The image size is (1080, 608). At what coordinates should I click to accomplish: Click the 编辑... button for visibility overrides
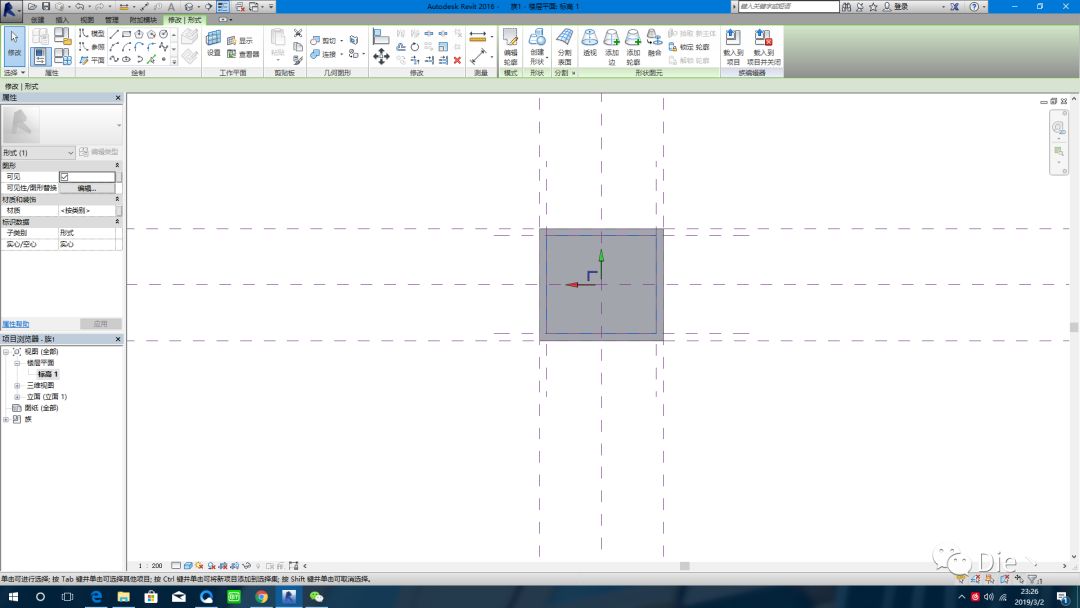86,188
